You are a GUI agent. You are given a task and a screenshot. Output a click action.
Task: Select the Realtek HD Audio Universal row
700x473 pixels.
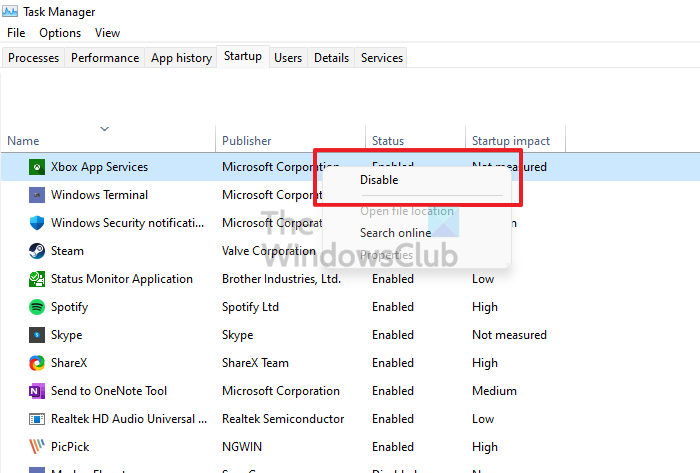pos(129,419)
